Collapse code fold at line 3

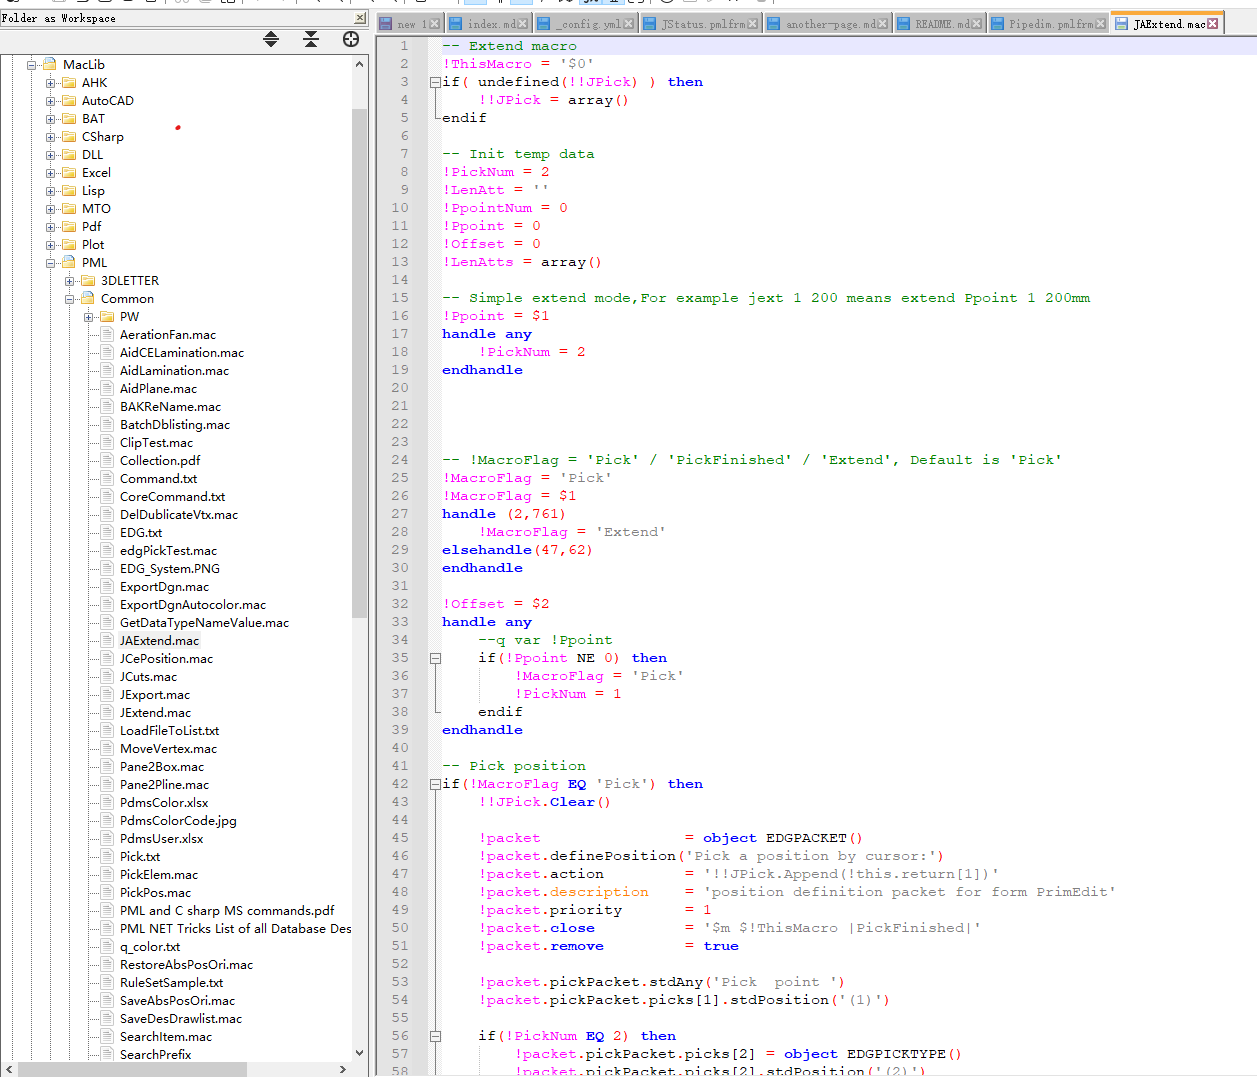point(435,82)
